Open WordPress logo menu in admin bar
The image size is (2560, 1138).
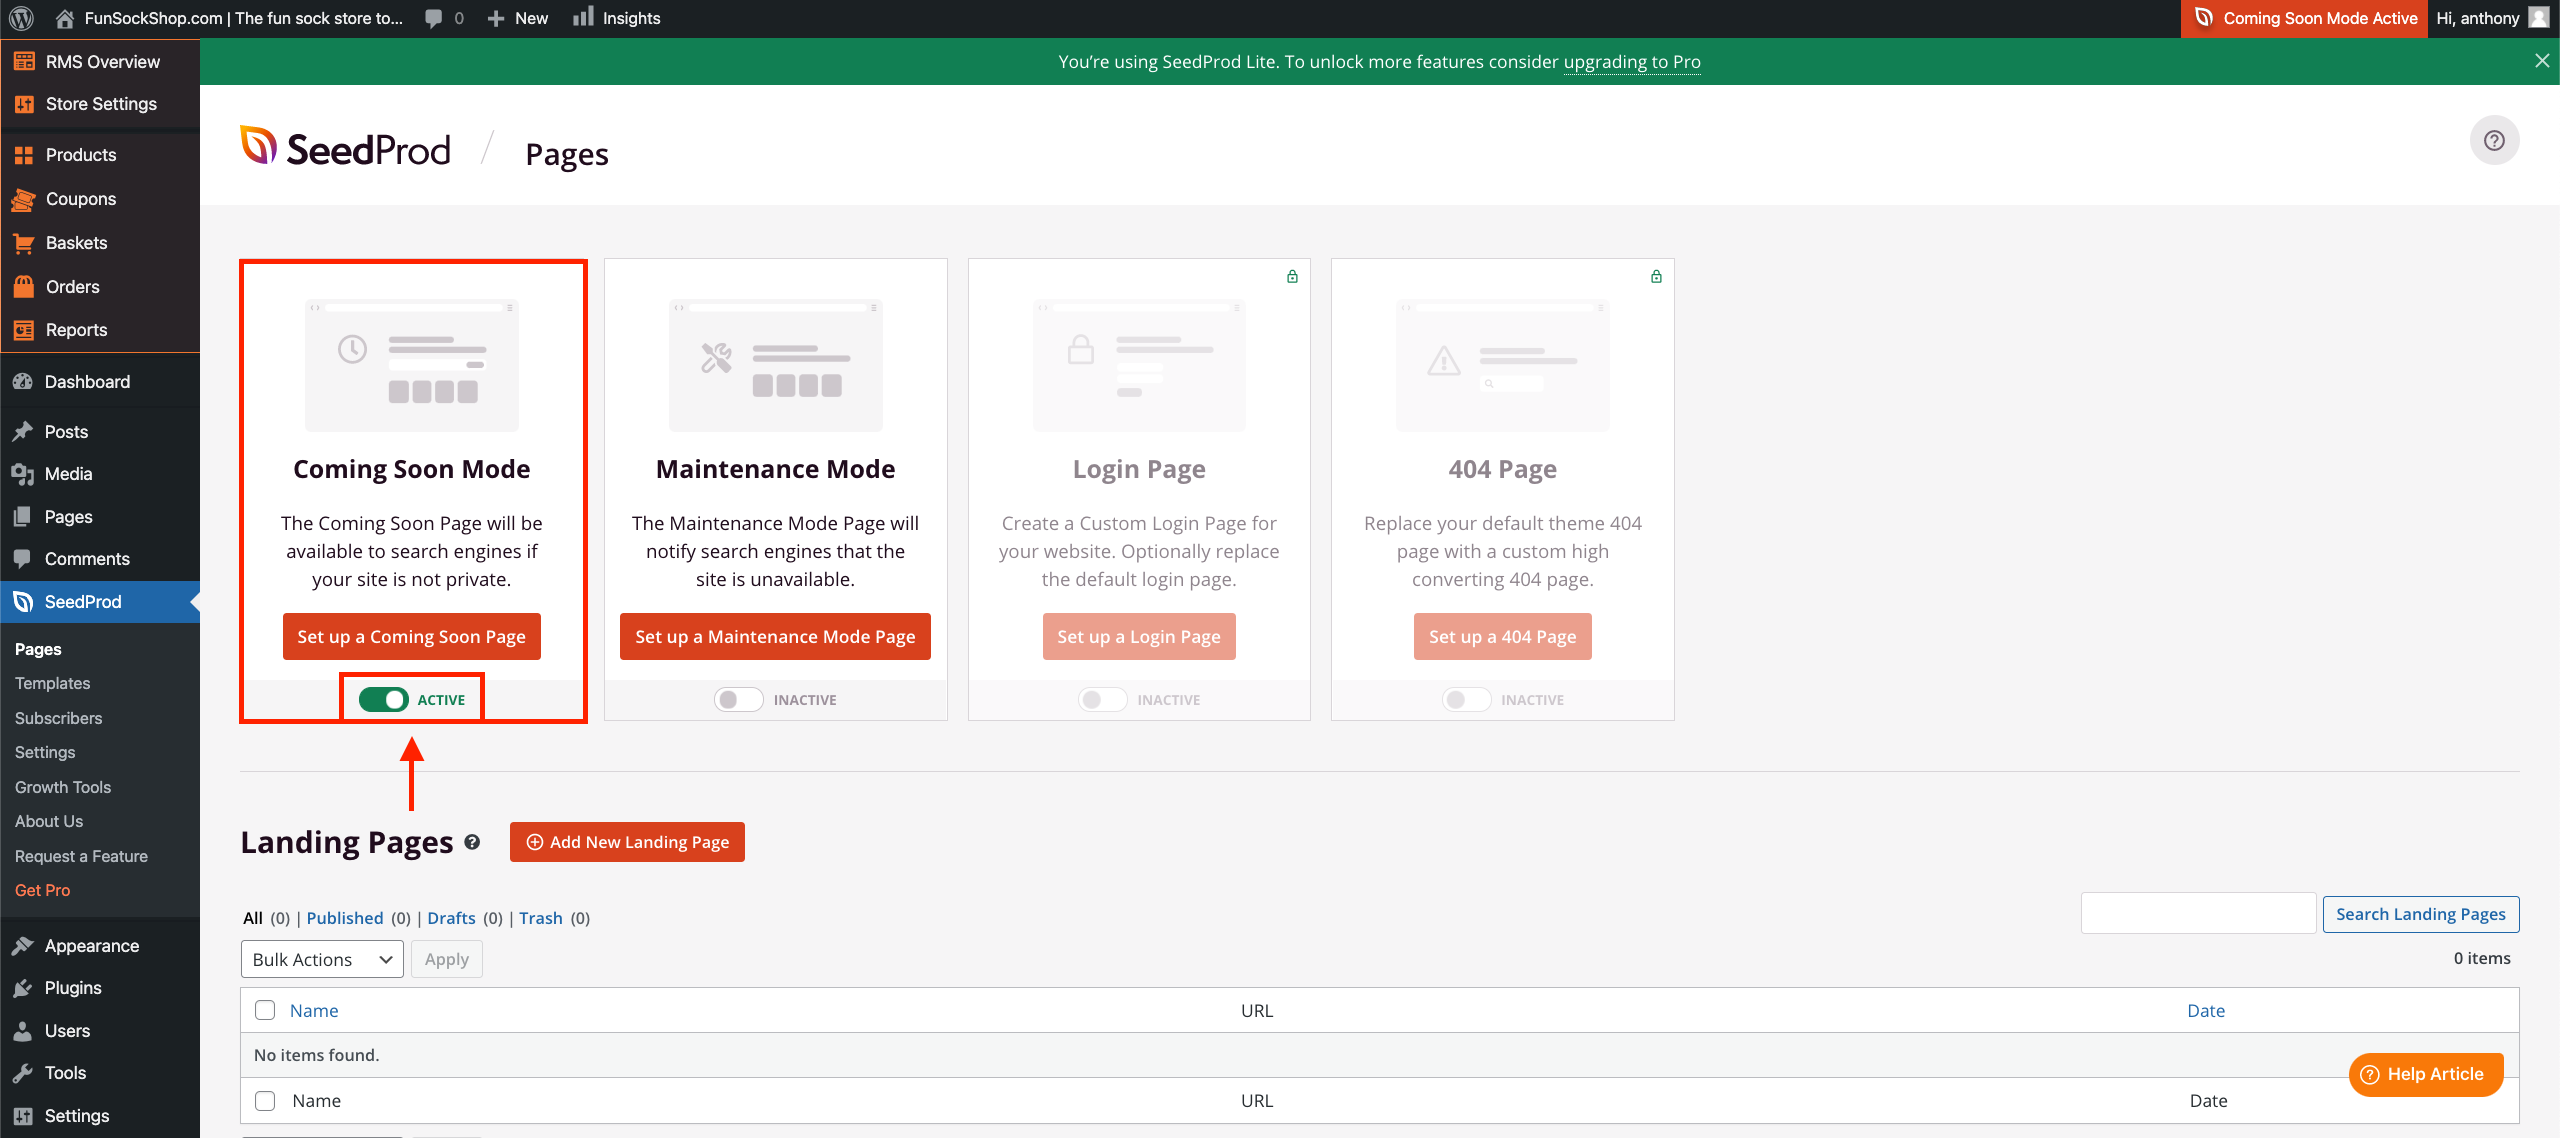pos(21,18)
